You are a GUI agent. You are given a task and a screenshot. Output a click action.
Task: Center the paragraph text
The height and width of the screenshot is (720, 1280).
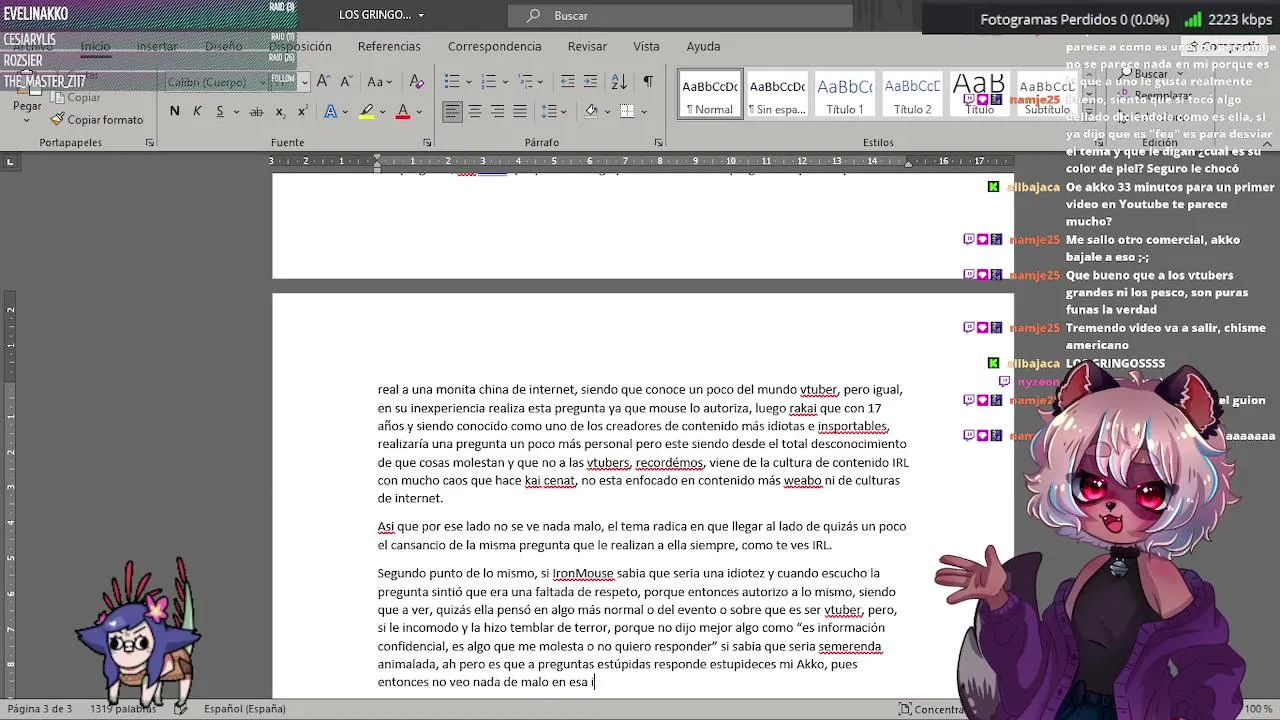tap(475, 111)
